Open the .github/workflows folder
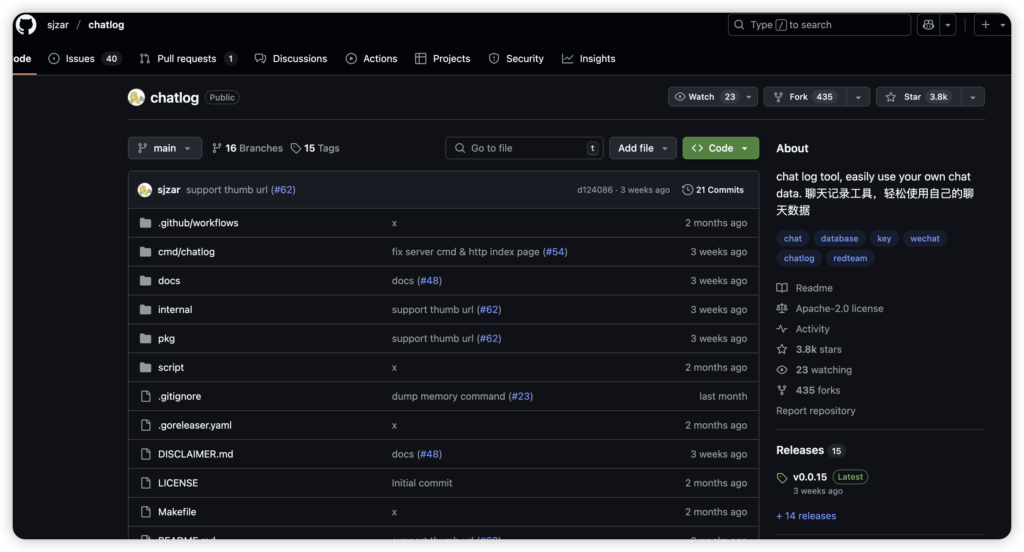1024x552 pixels. [x=198, y=223]
